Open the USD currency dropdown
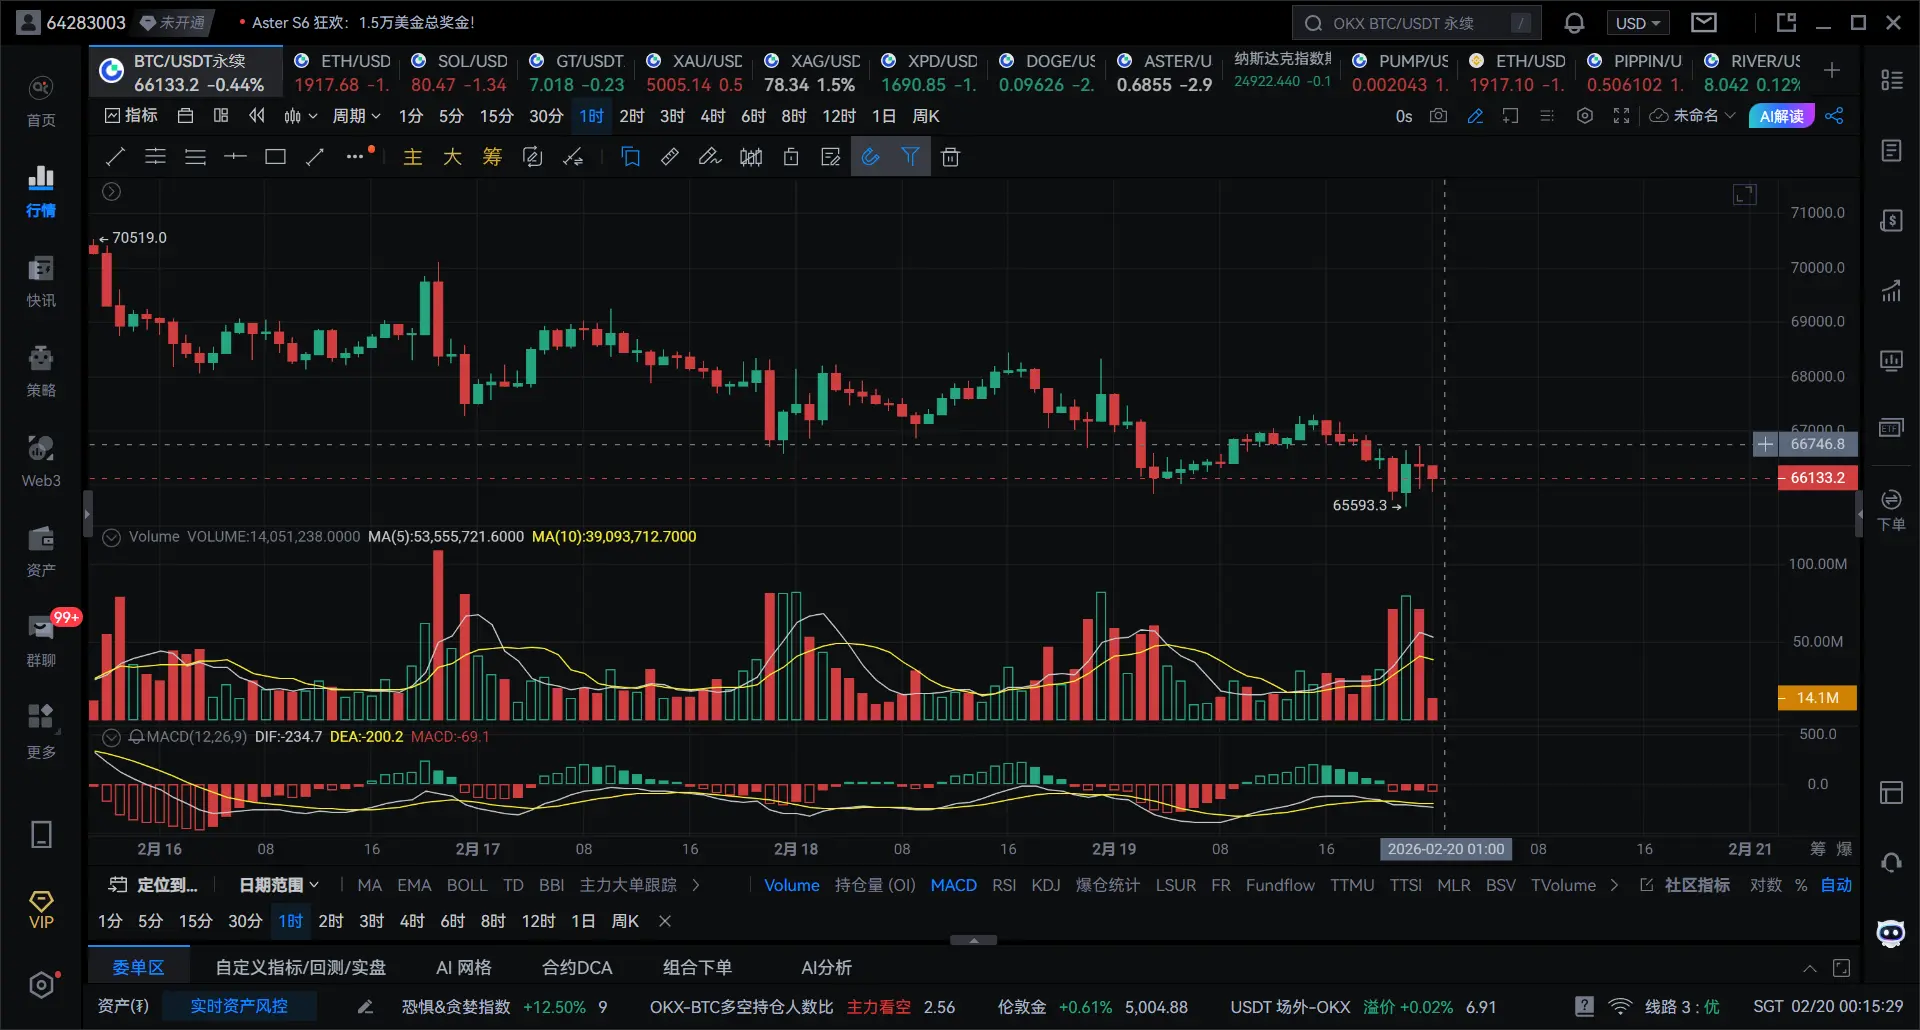The height and width of the screenshot is (1030, 1920). (1638, 23)
